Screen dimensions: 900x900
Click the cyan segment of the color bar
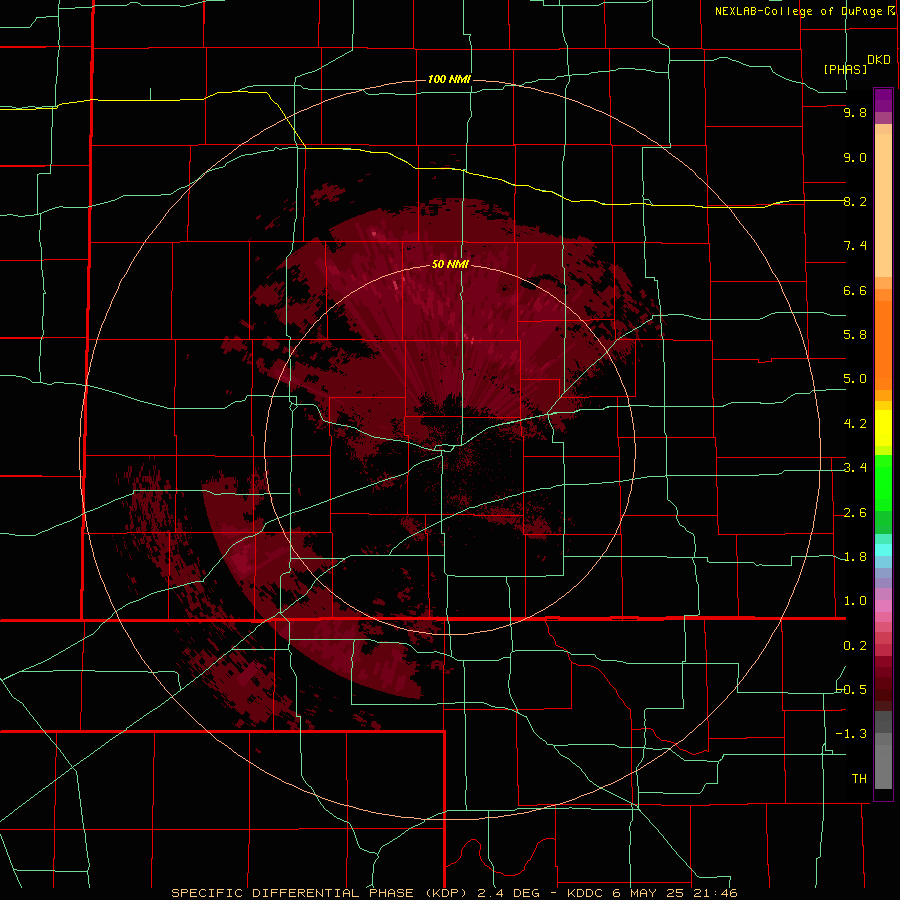pos(883,550)
